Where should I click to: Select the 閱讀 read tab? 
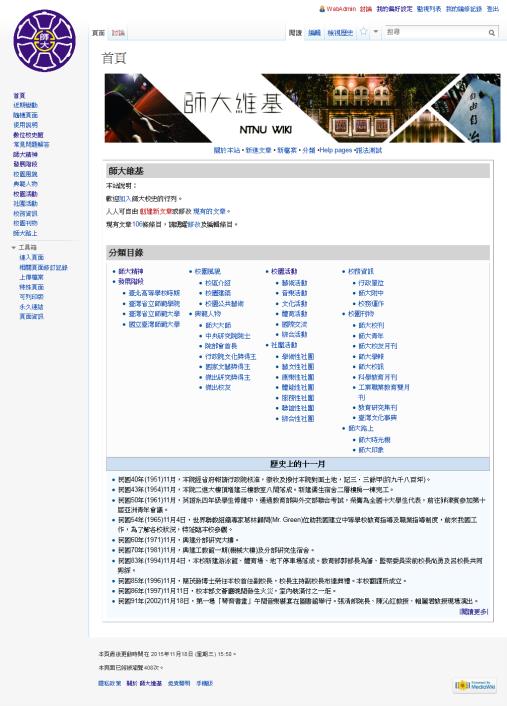pos(295,33)
